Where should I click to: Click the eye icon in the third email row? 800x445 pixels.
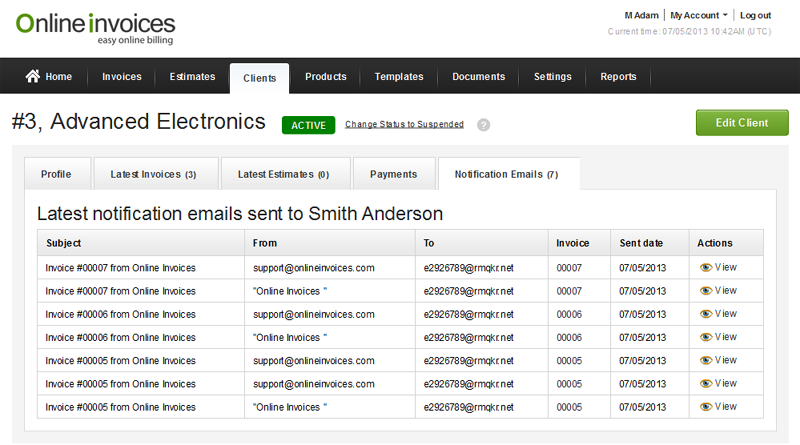click(x=706, y=314)
